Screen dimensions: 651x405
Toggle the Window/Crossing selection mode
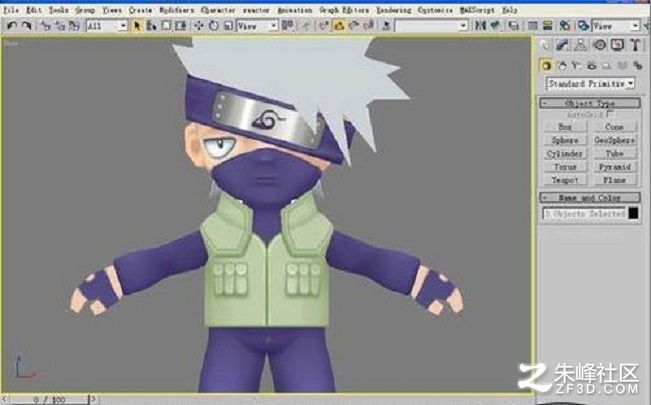click(x=180, y=26)
